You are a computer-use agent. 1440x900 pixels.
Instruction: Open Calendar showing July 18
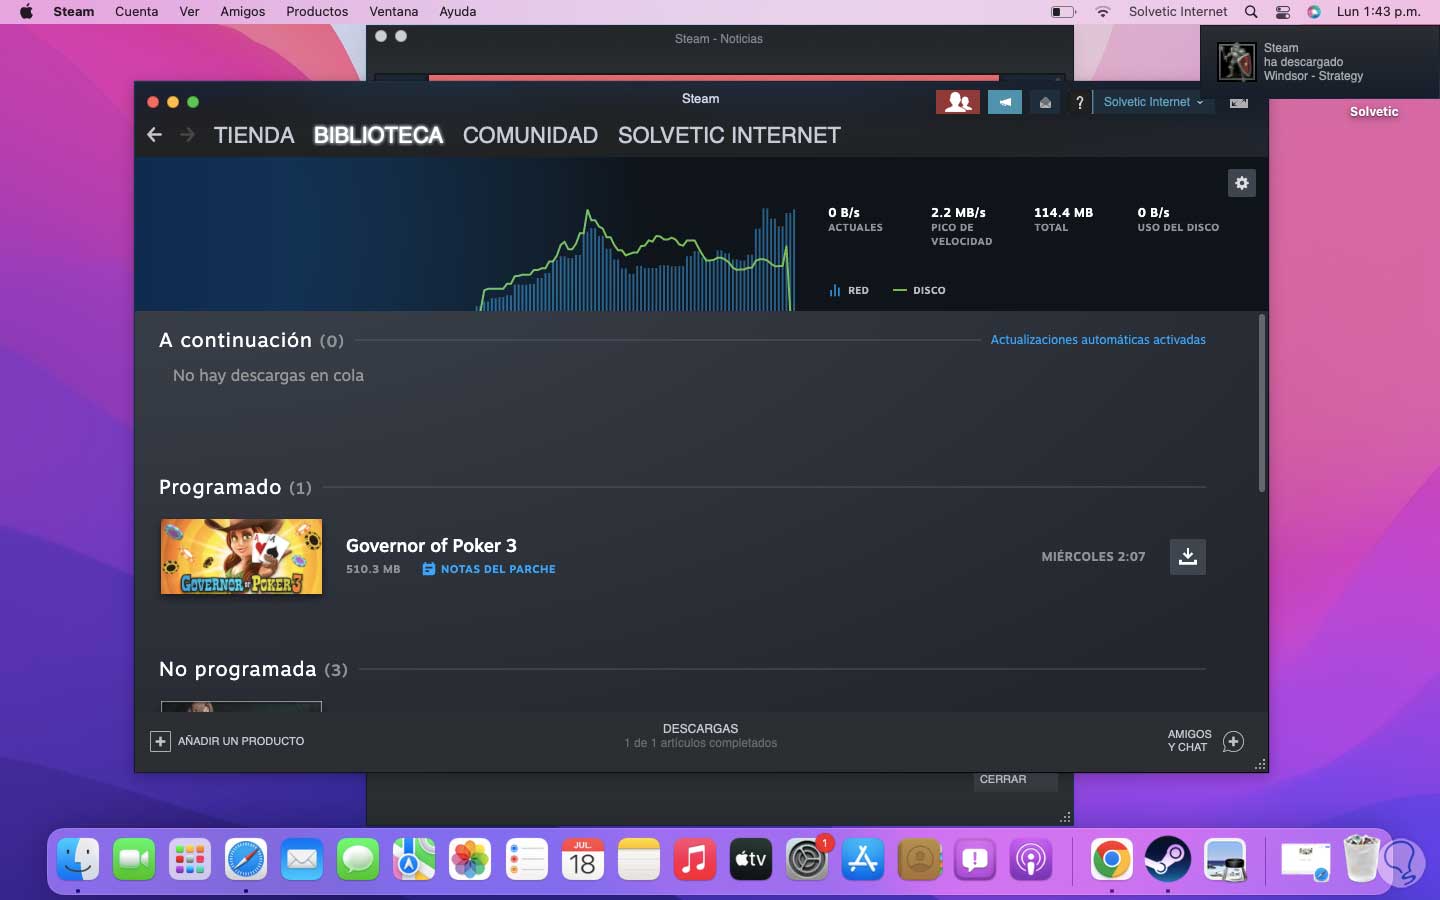point(582,858)
